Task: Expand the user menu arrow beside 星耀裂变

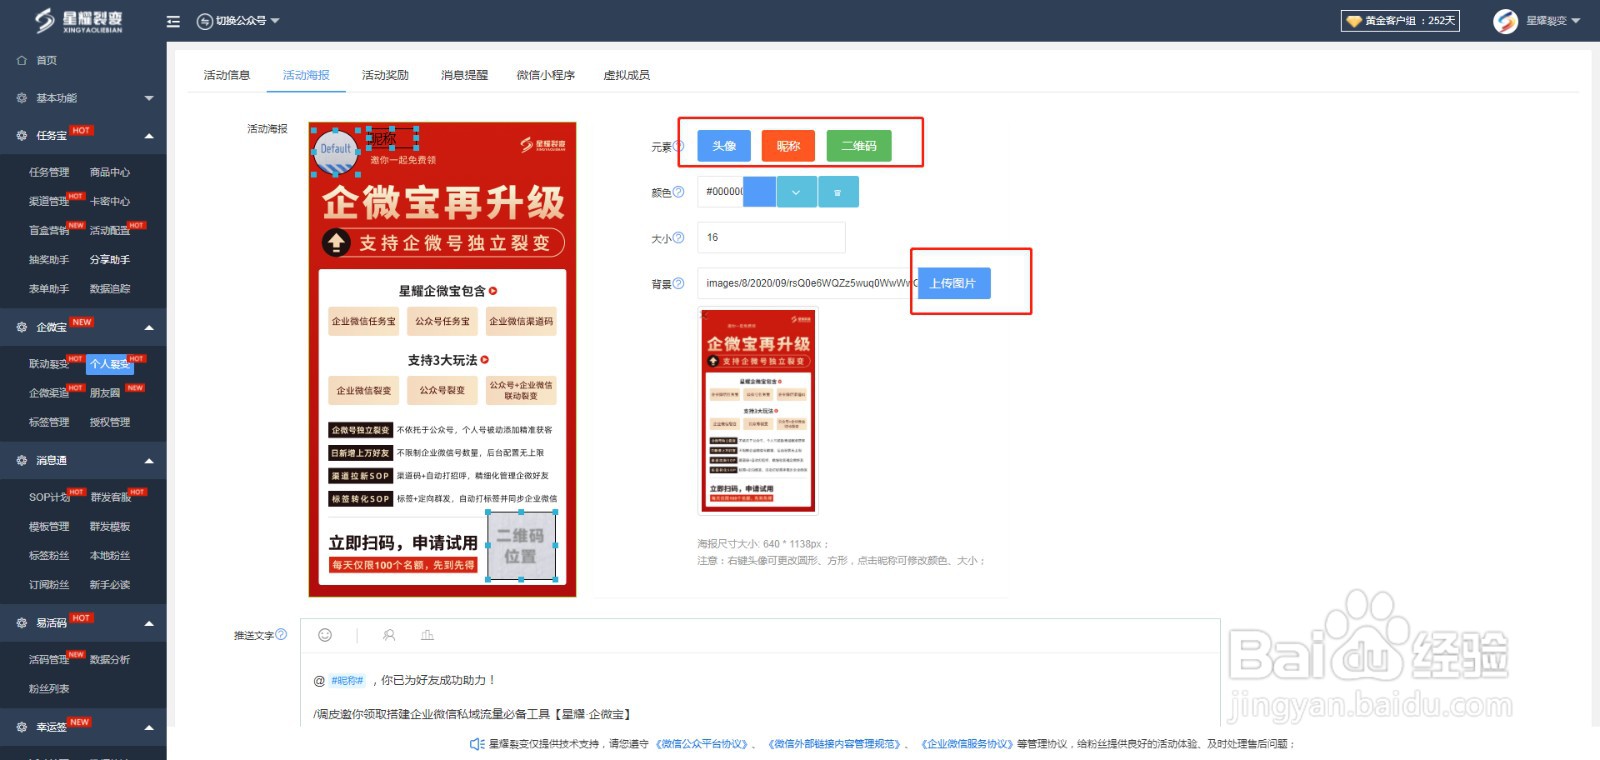Action: pos(1576,21)
